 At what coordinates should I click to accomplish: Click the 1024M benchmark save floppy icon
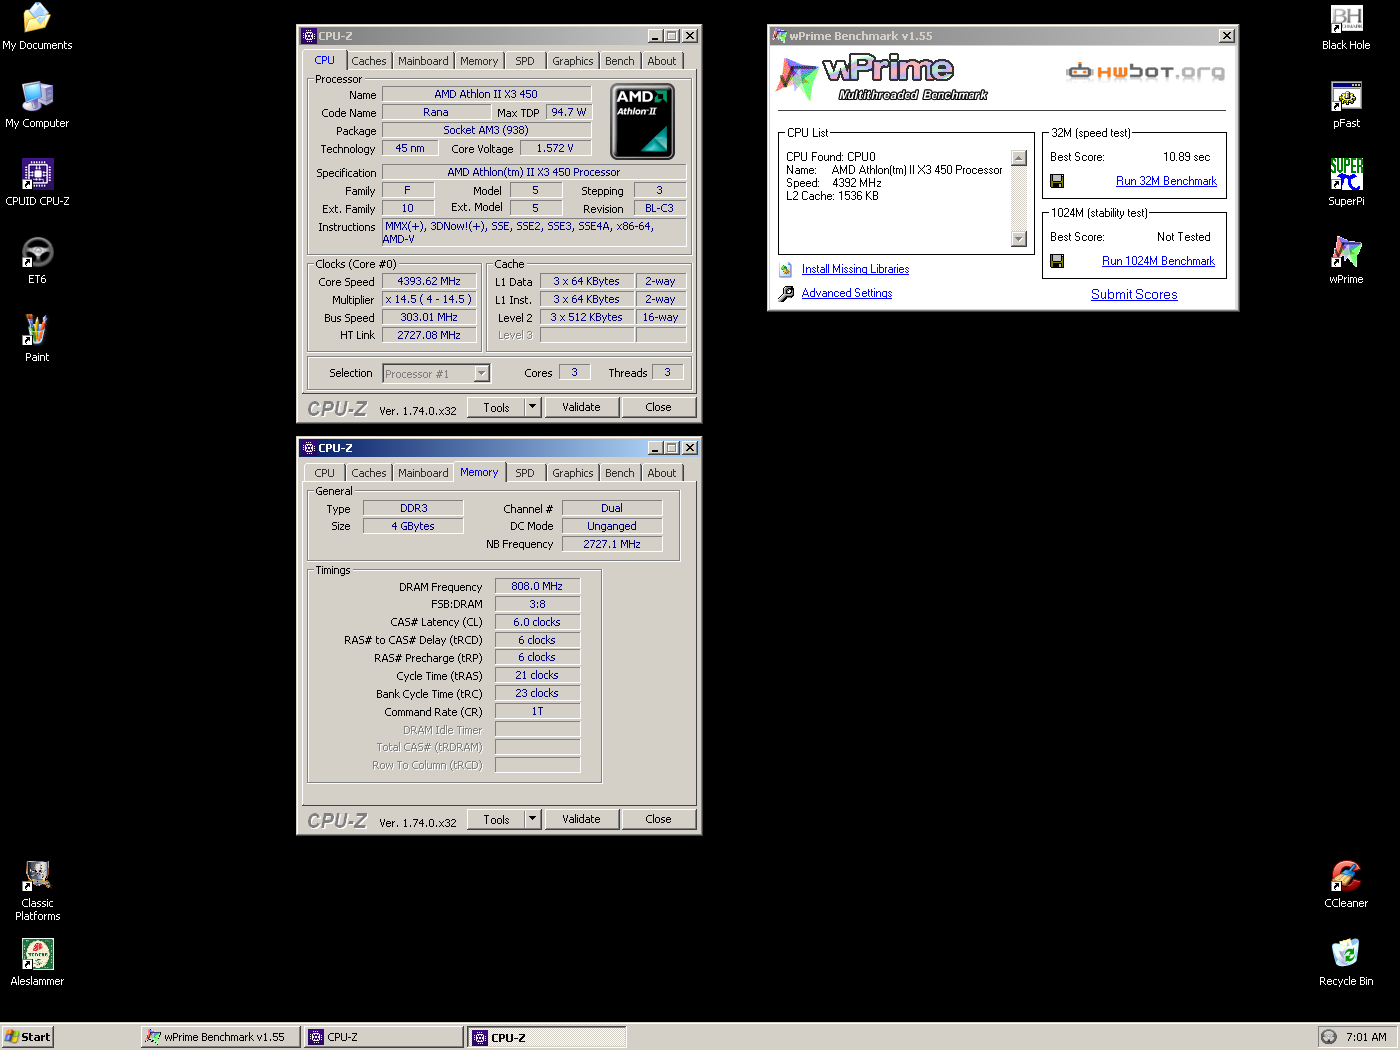[x=1057, y=261]
